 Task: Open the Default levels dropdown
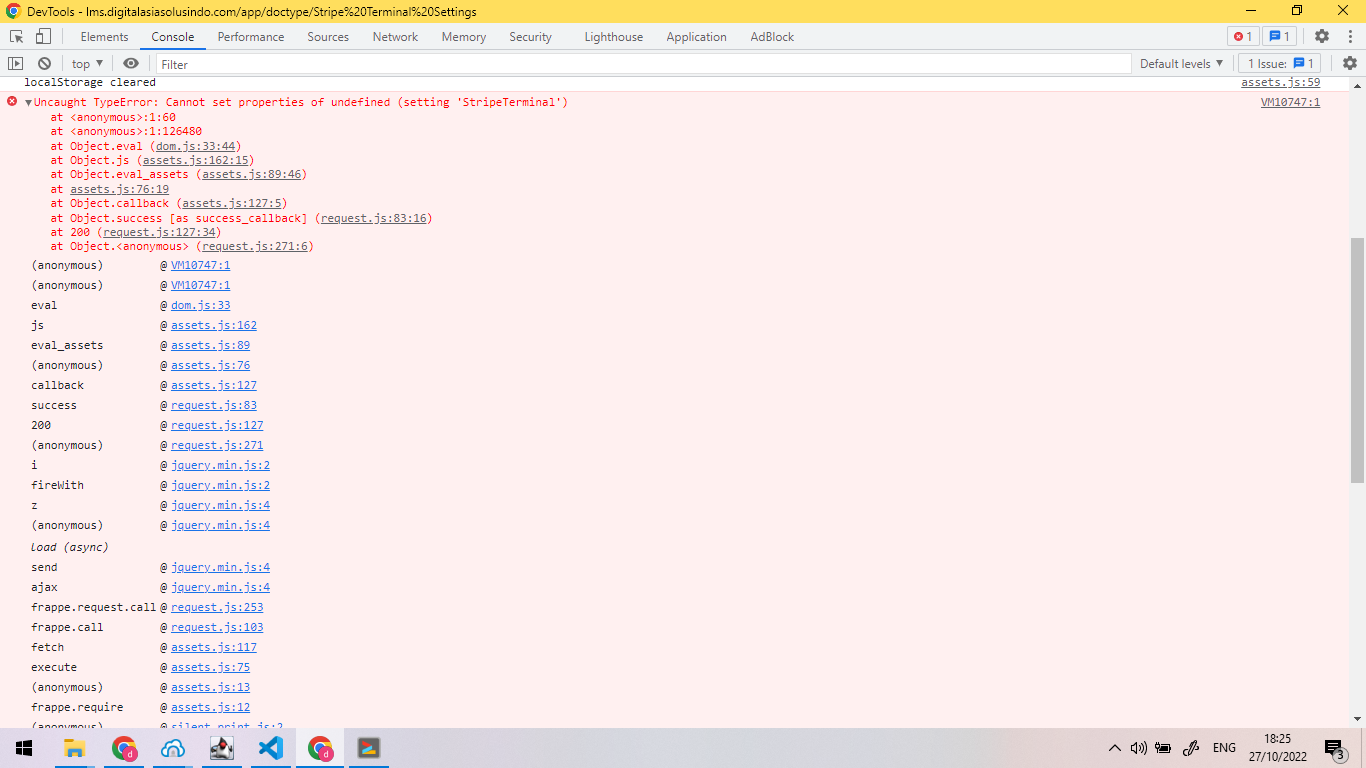[1182, 63]
